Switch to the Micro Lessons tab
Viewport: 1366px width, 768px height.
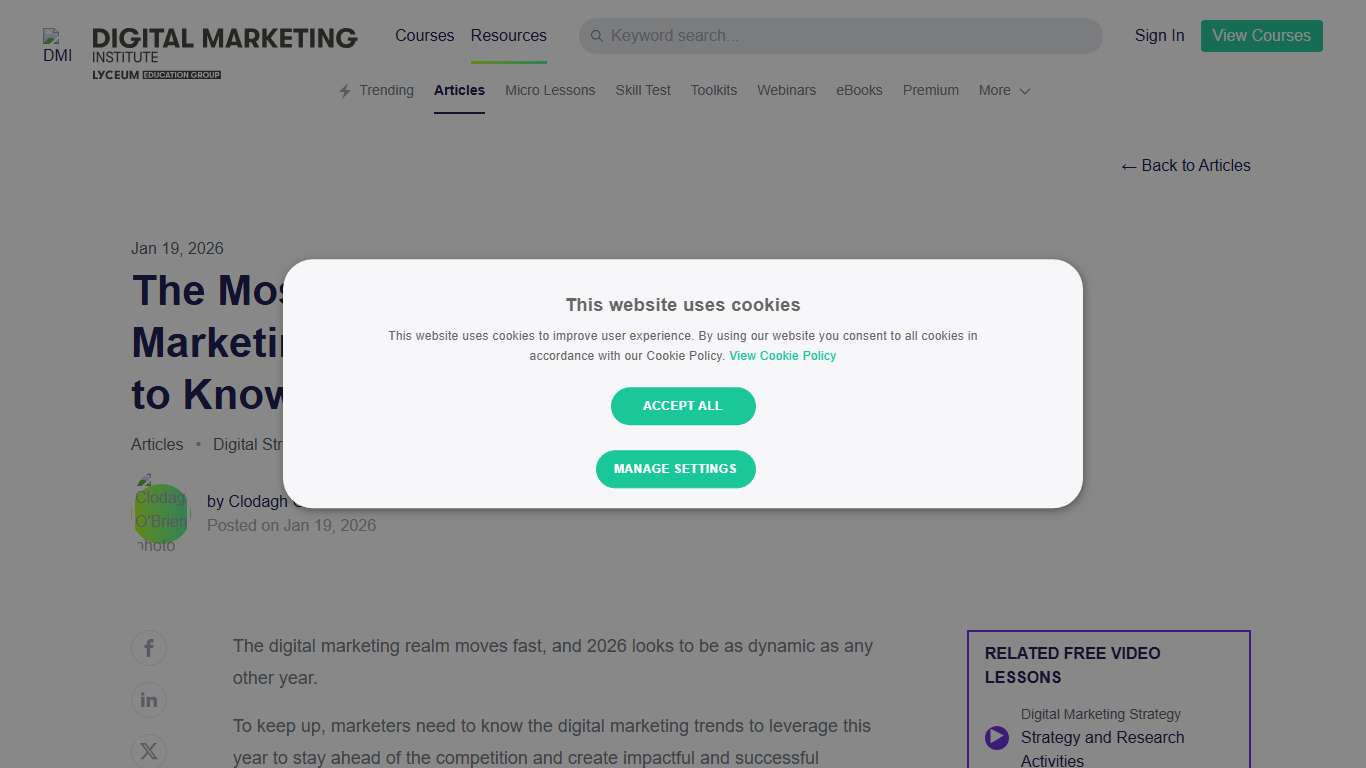550,90
